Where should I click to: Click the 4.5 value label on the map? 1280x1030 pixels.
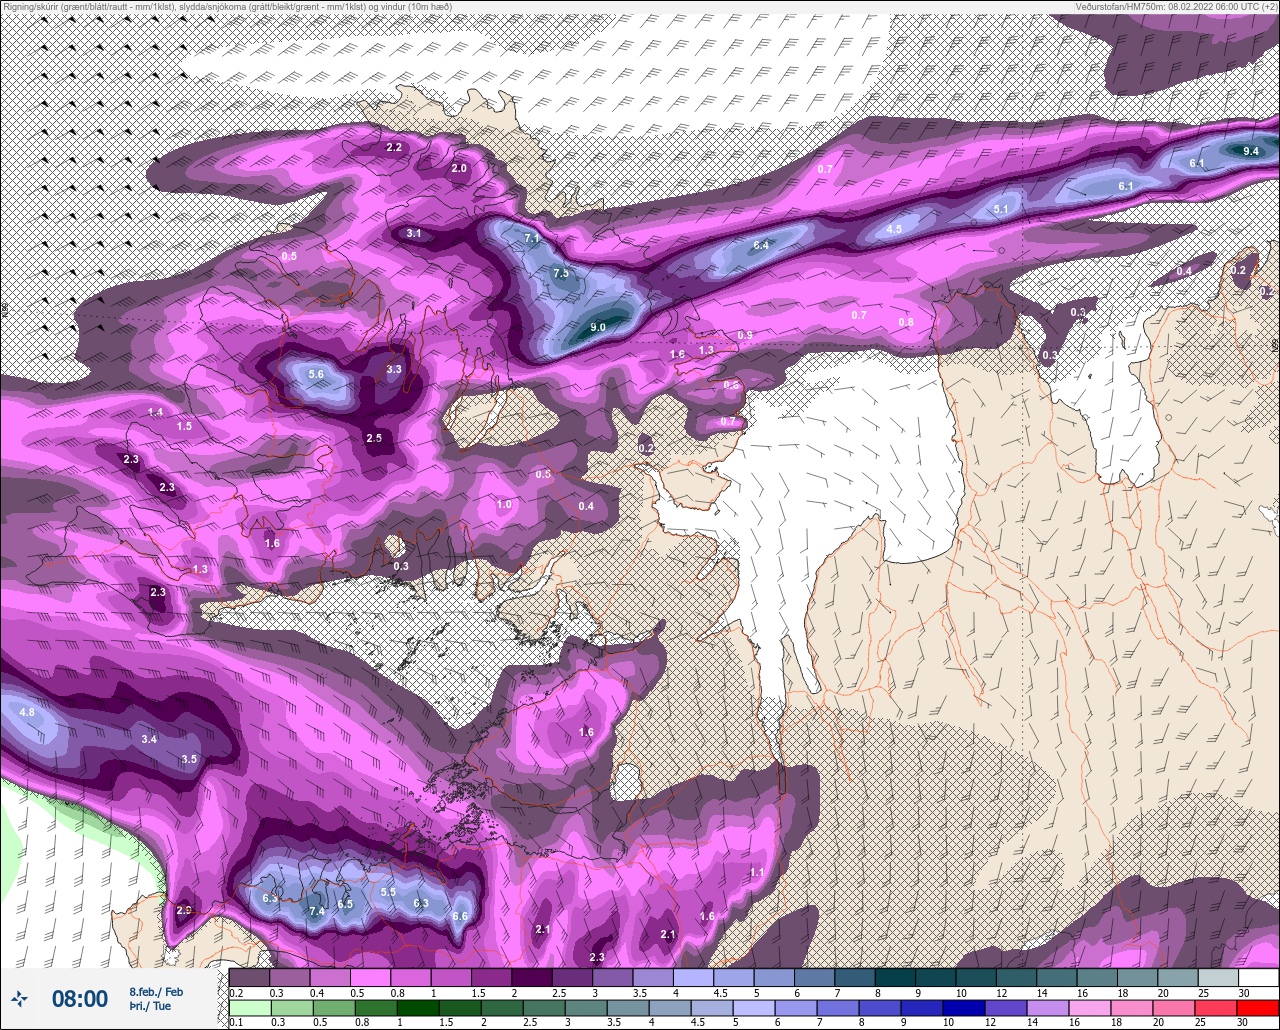click(895, 229)
